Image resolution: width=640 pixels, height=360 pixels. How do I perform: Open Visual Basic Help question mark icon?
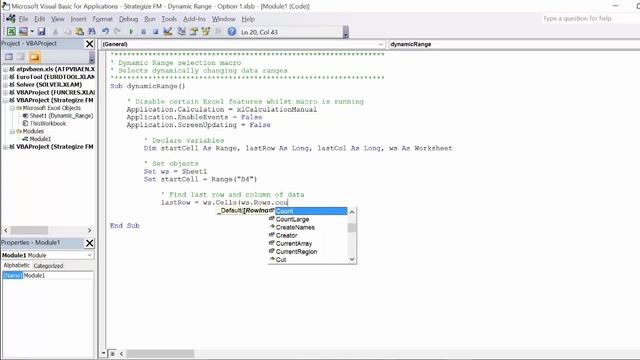tap(232, 31)
